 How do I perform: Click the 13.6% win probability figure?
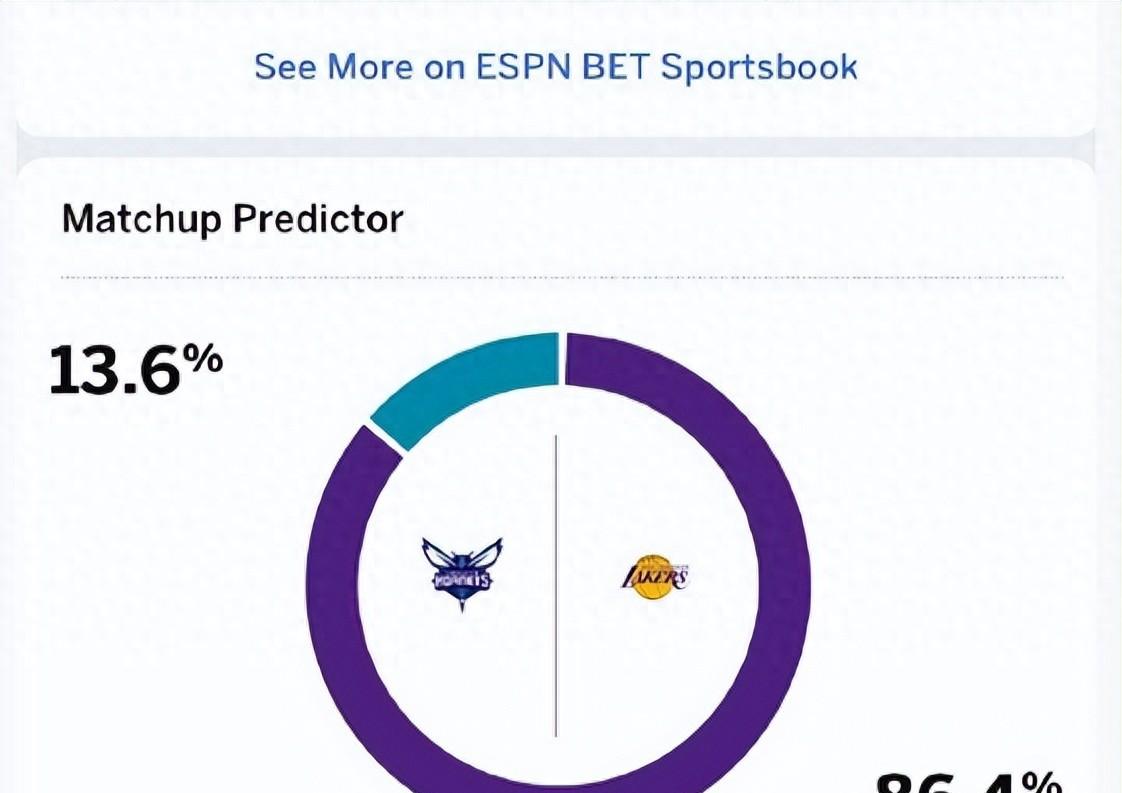click(136, 369)
